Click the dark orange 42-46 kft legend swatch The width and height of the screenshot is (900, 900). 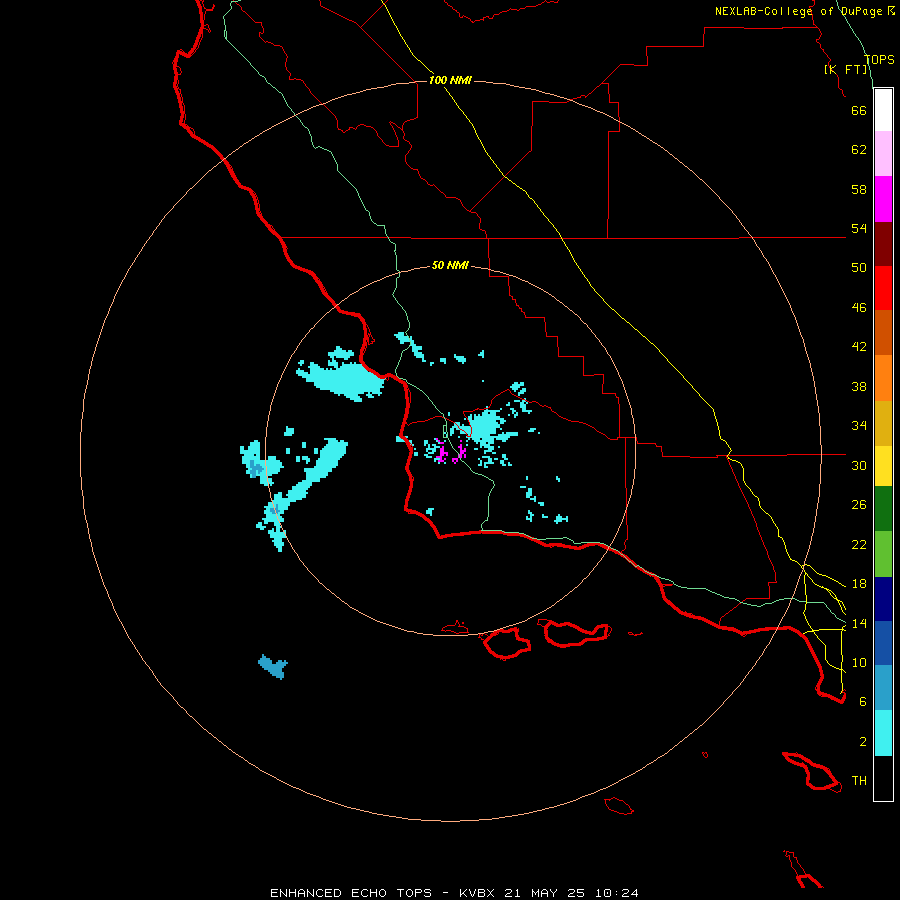coord(883,332)
